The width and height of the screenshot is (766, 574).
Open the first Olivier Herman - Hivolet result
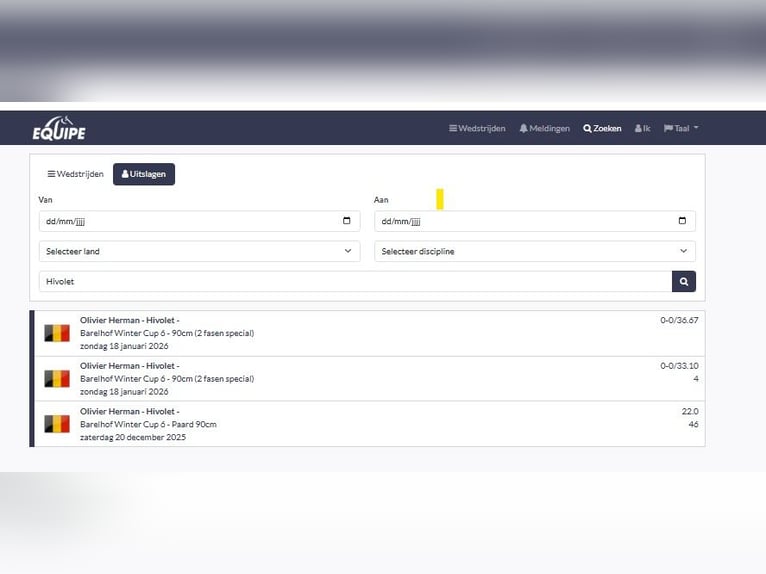click(130, 321)
